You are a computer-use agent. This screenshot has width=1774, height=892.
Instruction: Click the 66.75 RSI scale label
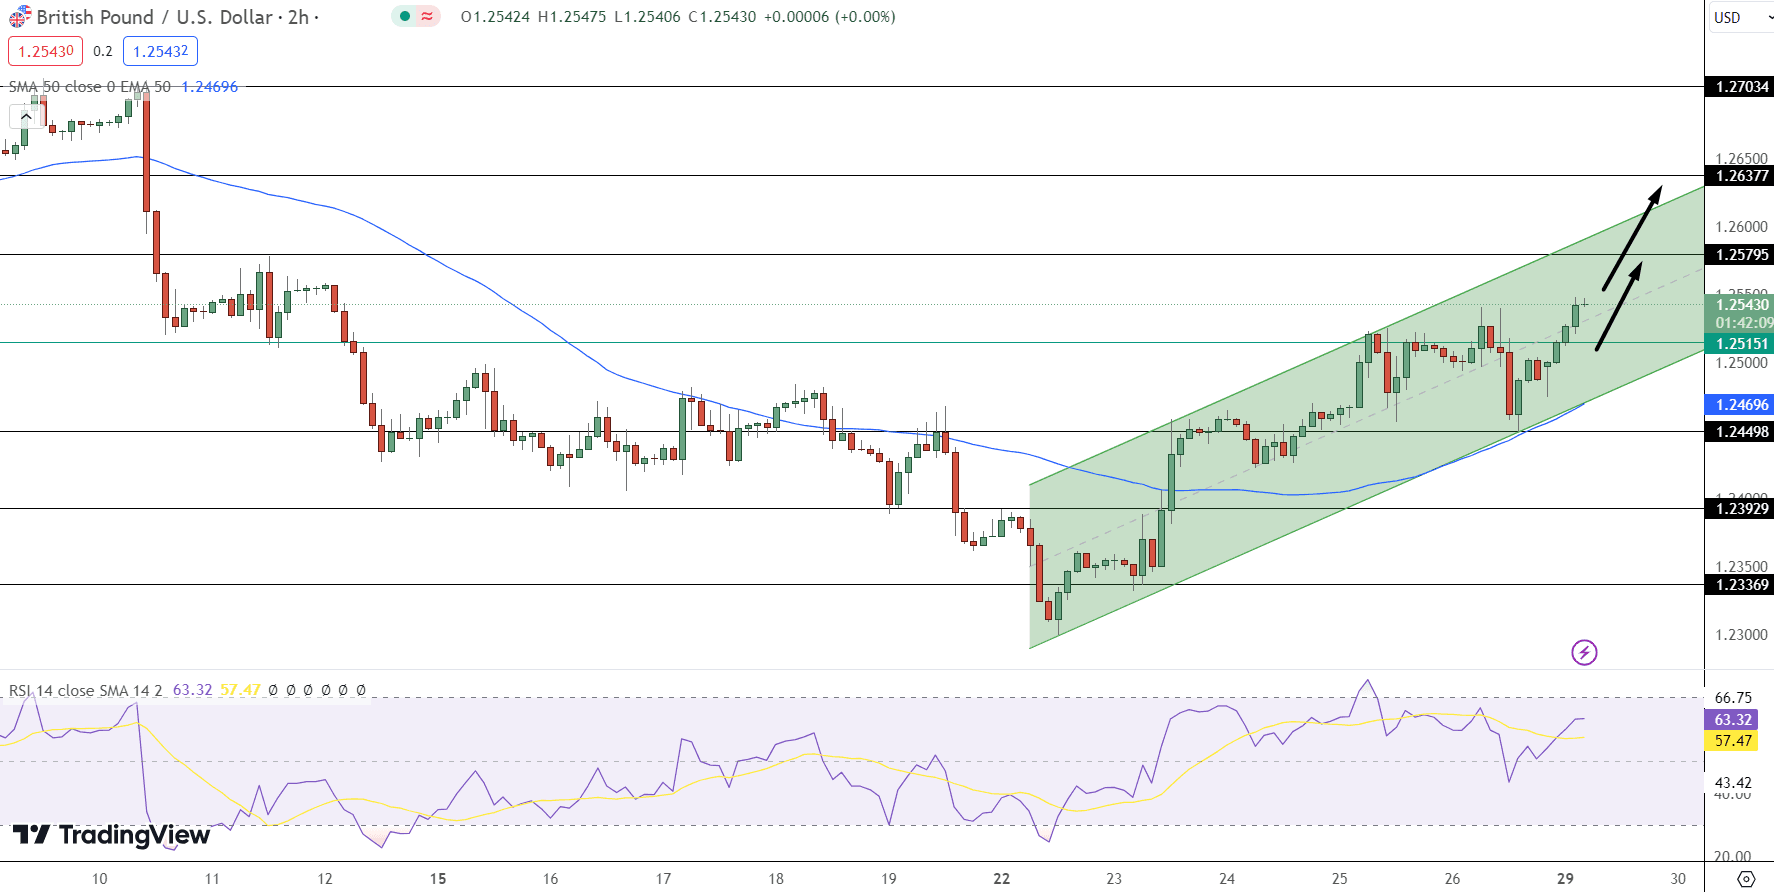[1733, 698]
